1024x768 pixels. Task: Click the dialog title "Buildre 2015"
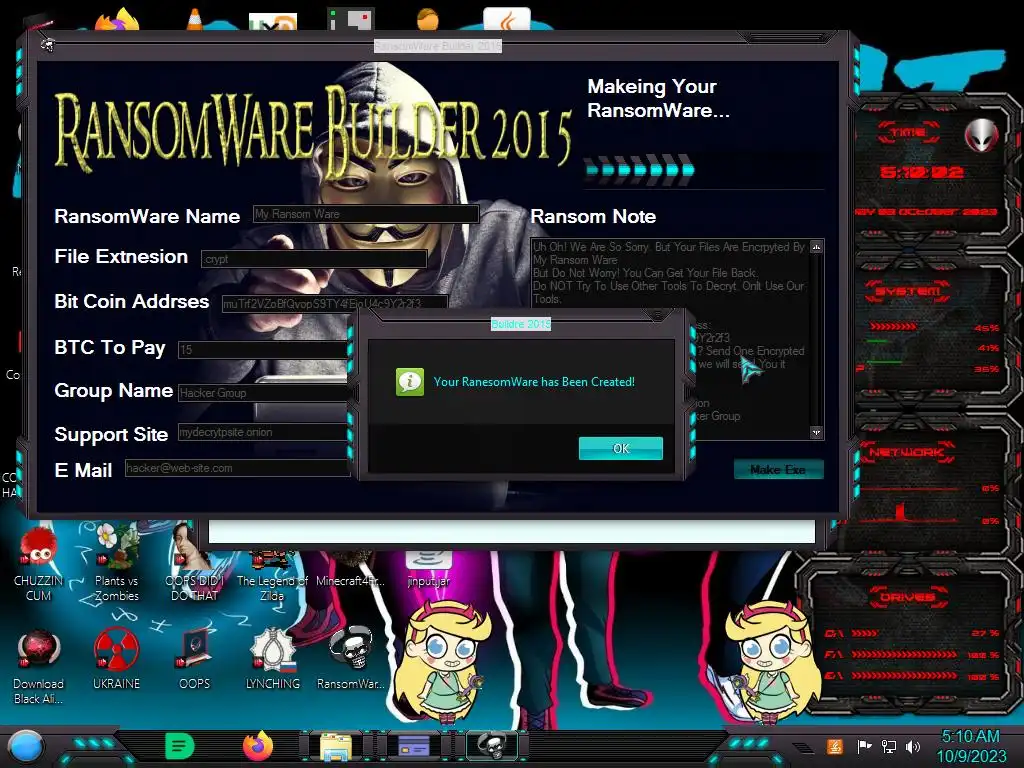(x=521, y=324)
